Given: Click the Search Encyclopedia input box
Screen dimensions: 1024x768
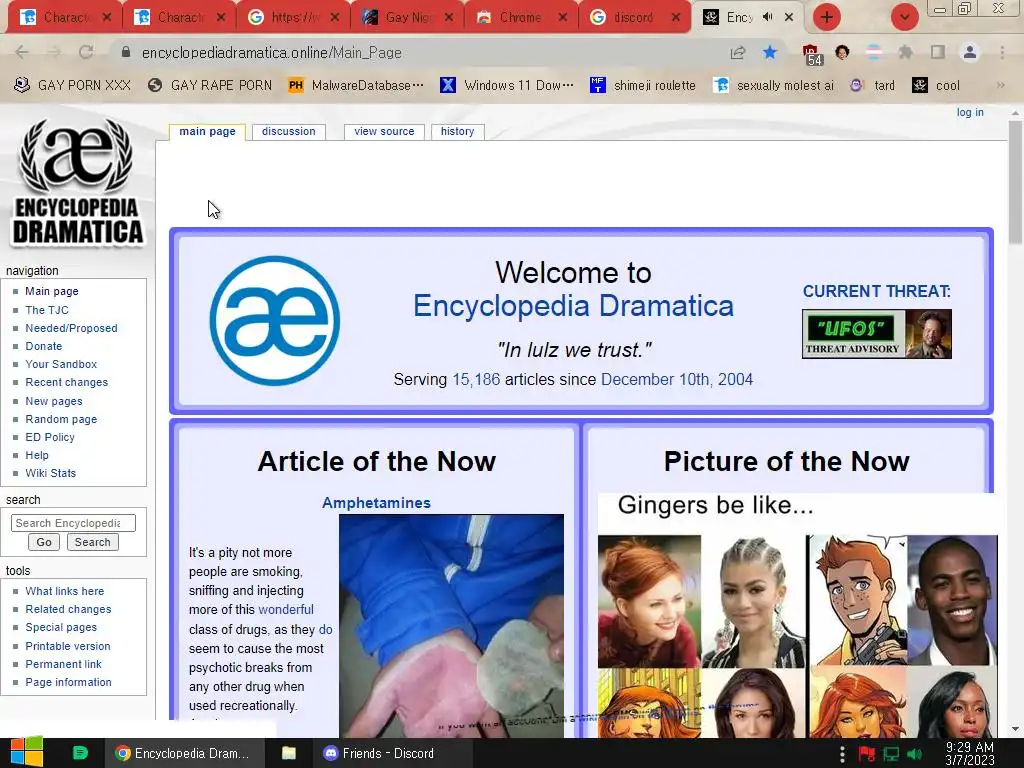Looking at the screenshot, I should coord(73,523).
